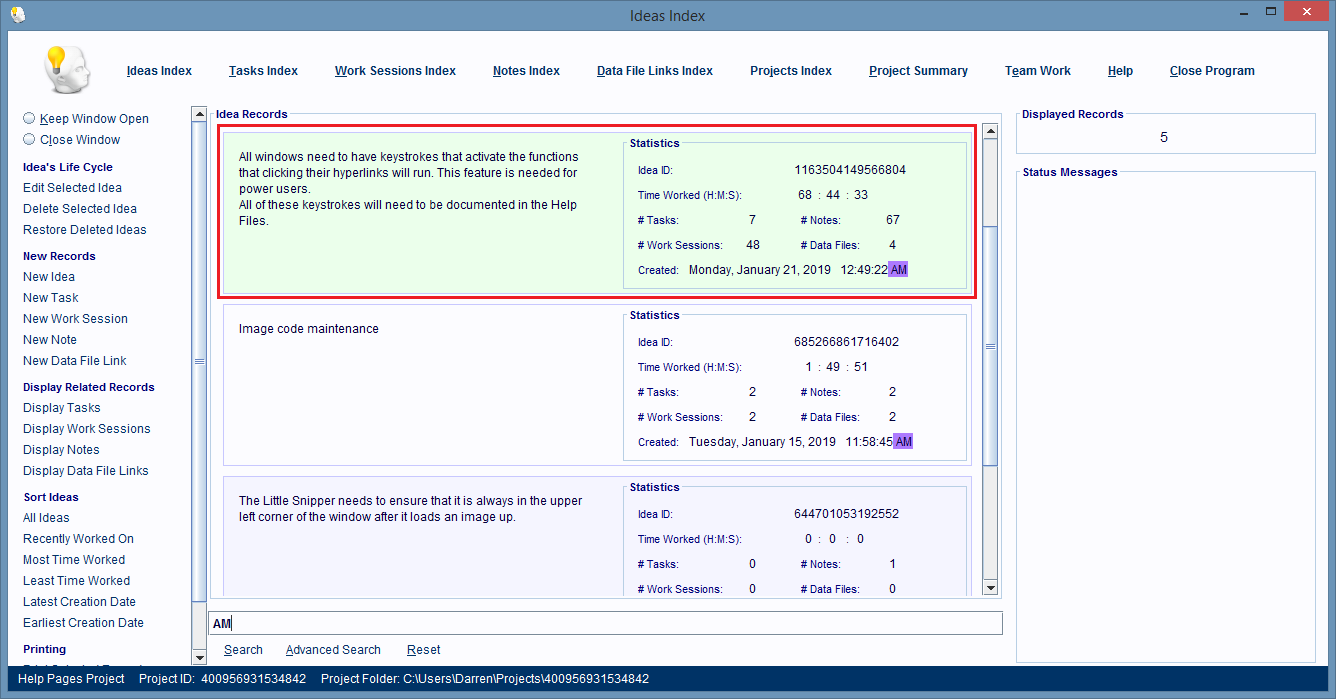This screenshot has width=1336, height=699.
Task: Click the Reset search link
Action: tap(424, 650)
